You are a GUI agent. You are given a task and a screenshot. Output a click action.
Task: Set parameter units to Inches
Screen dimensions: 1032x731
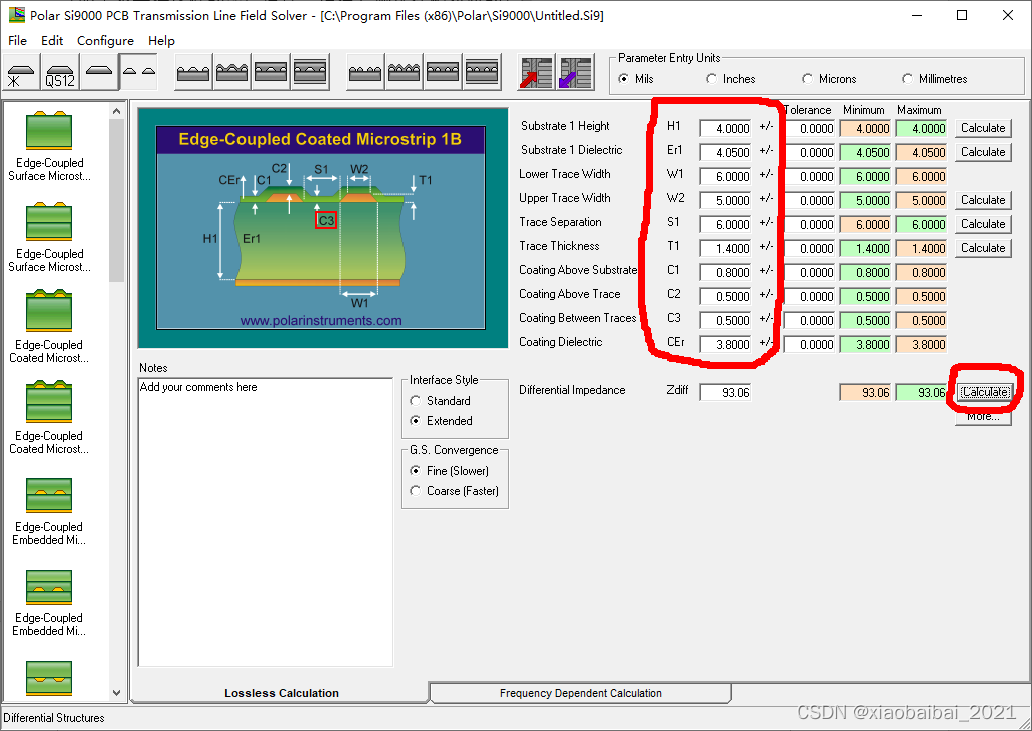731,79
